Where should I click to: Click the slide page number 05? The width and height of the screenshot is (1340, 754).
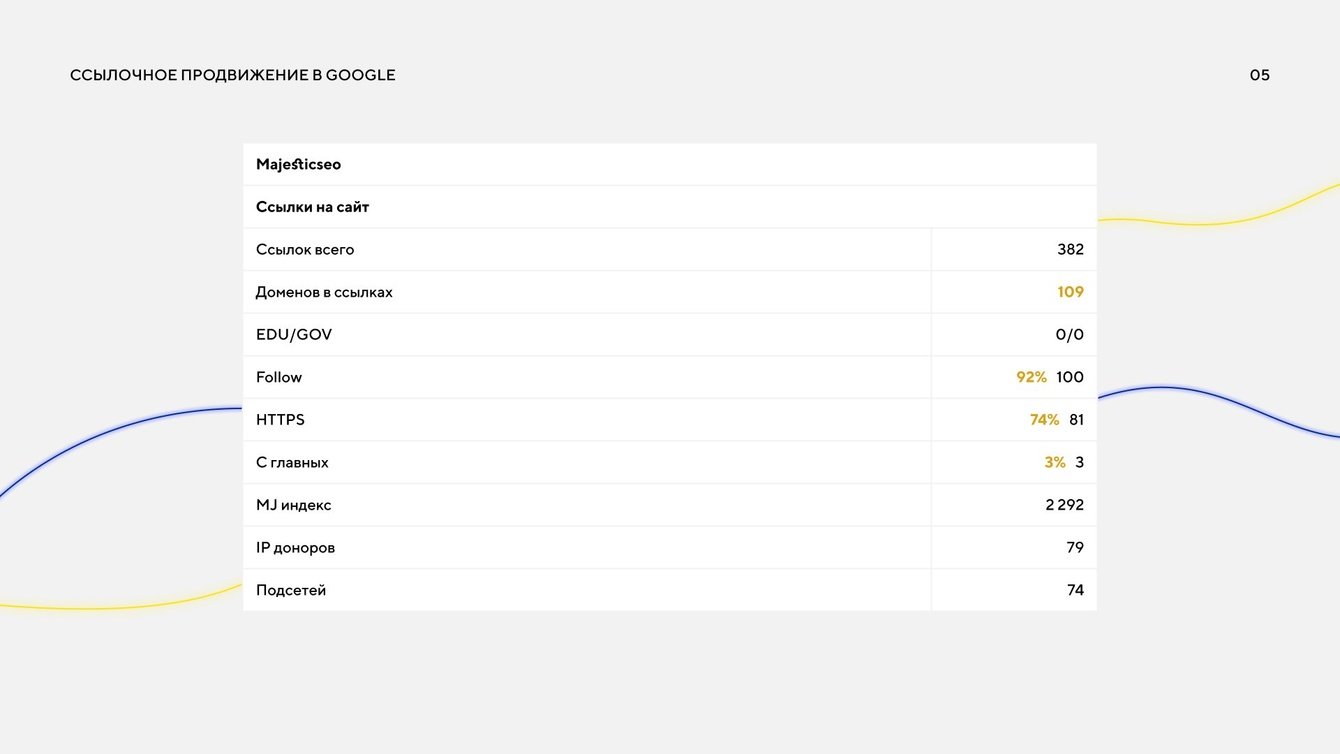tap(1259, 75)
